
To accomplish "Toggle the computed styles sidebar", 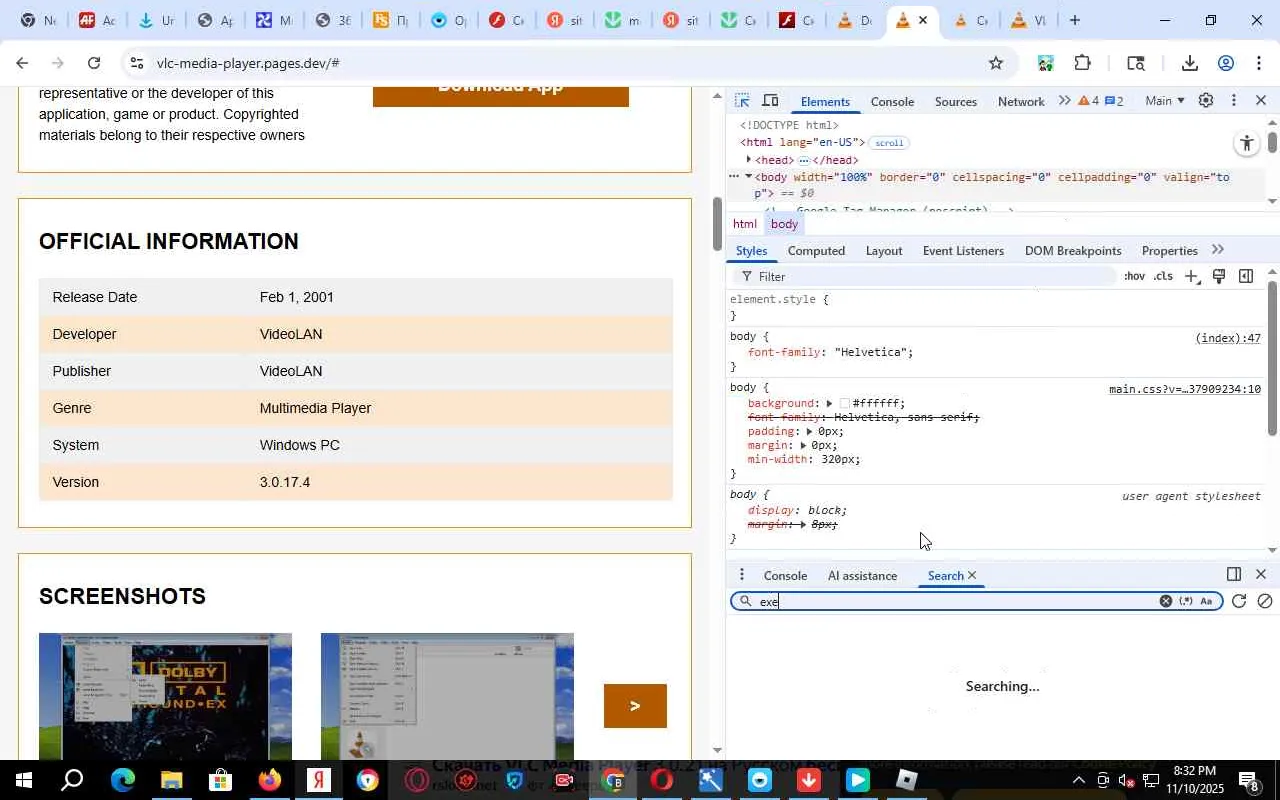I will [x=1246, y=277].
